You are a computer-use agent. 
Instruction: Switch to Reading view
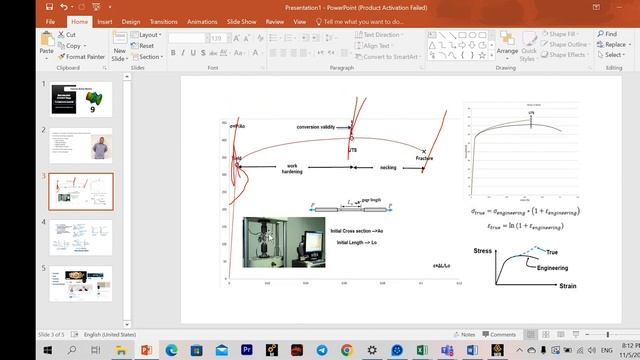point(561,334)
